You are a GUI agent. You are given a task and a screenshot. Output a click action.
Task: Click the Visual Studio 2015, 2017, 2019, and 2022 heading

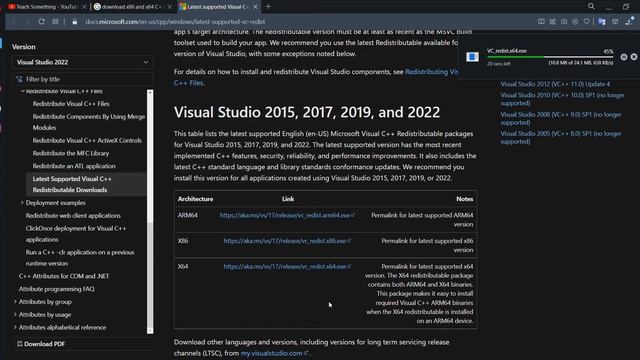307,112
